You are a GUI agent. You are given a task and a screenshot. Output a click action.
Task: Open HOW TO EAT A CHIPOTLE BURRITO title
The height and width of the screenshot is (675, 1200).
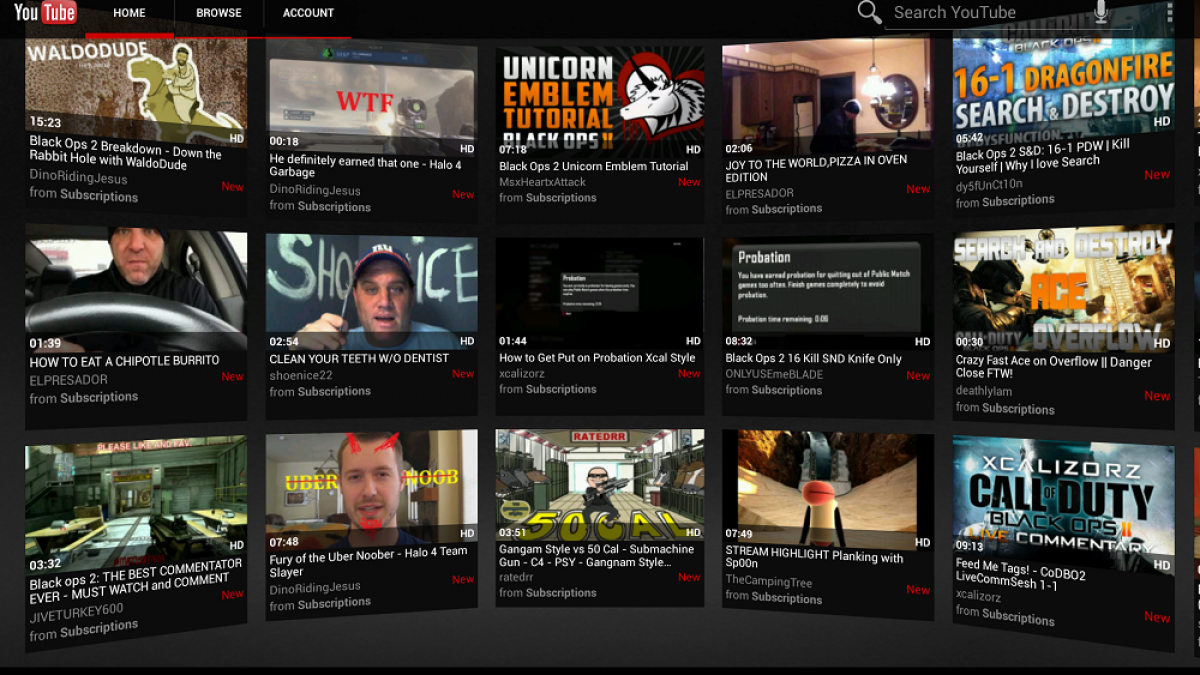(x=124, y=361)
